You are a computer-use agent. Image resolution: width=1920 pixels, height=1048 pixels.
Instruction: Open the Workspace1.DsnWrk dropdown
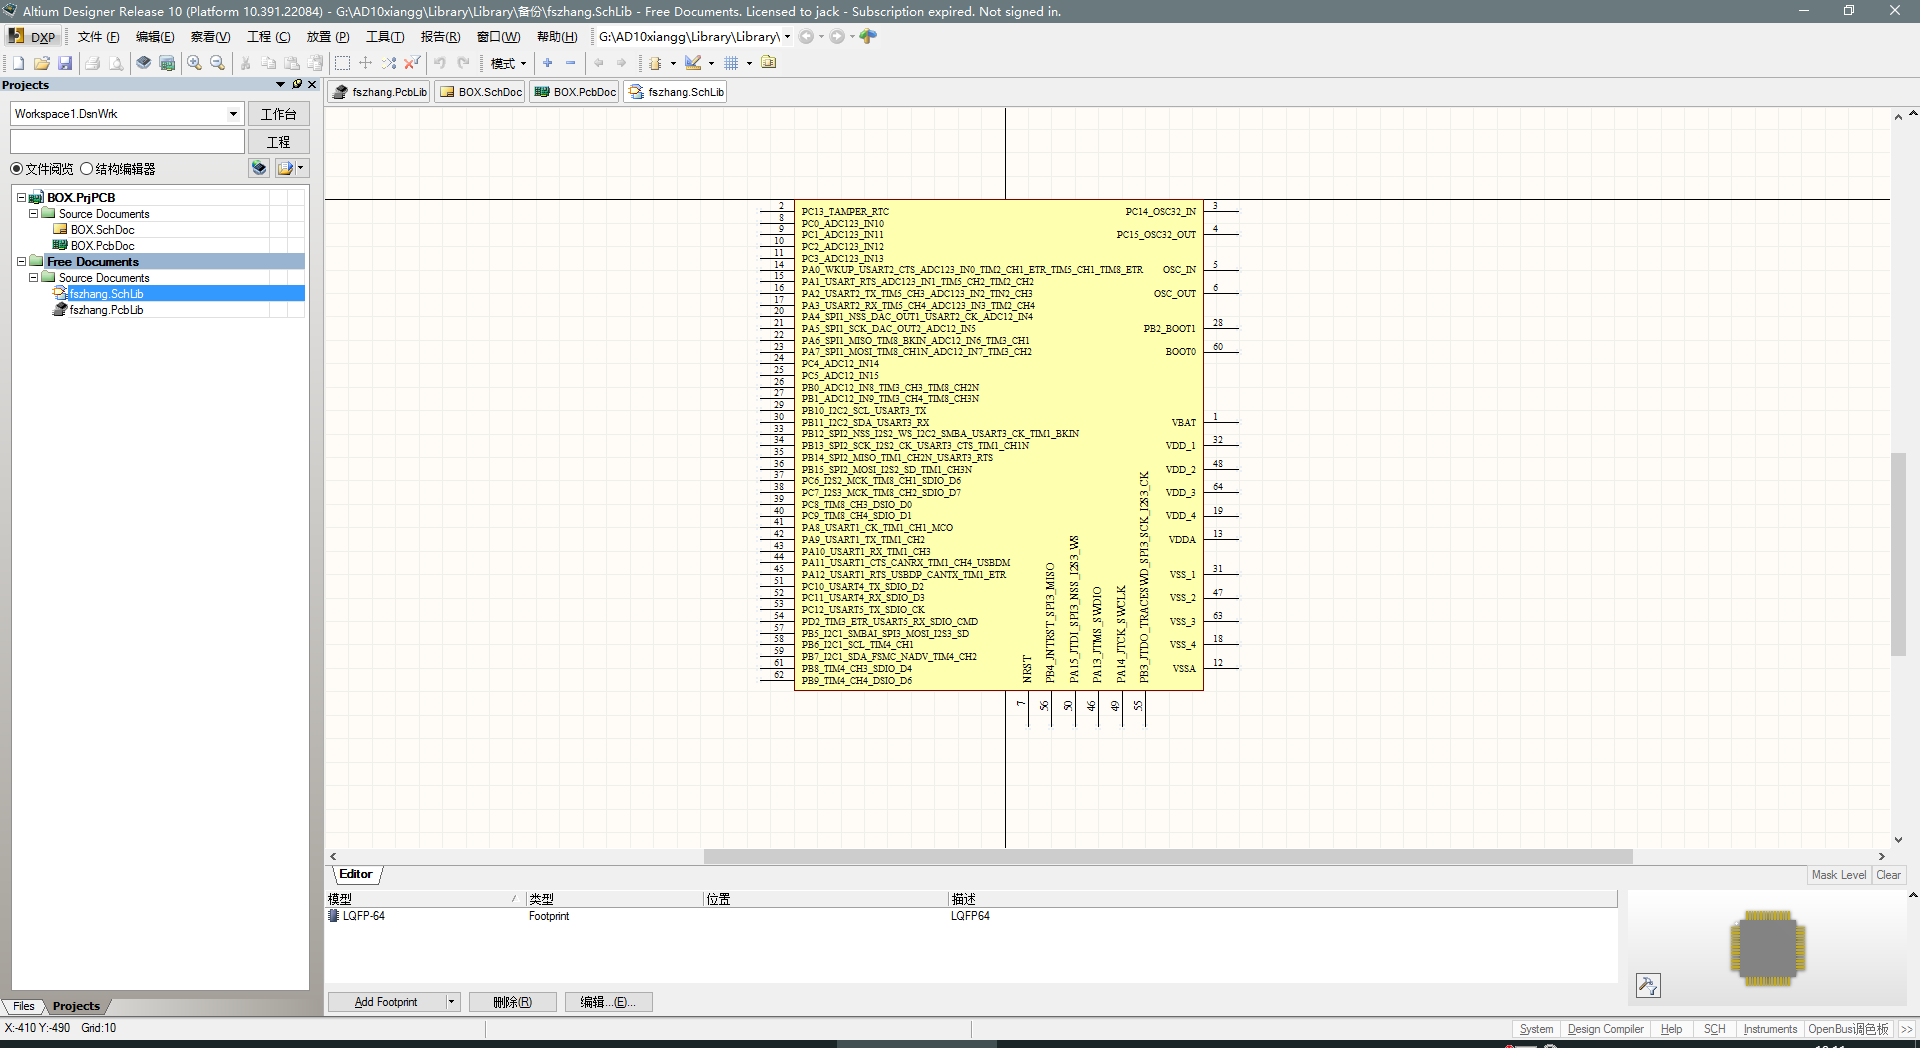(x=233, y=114)
